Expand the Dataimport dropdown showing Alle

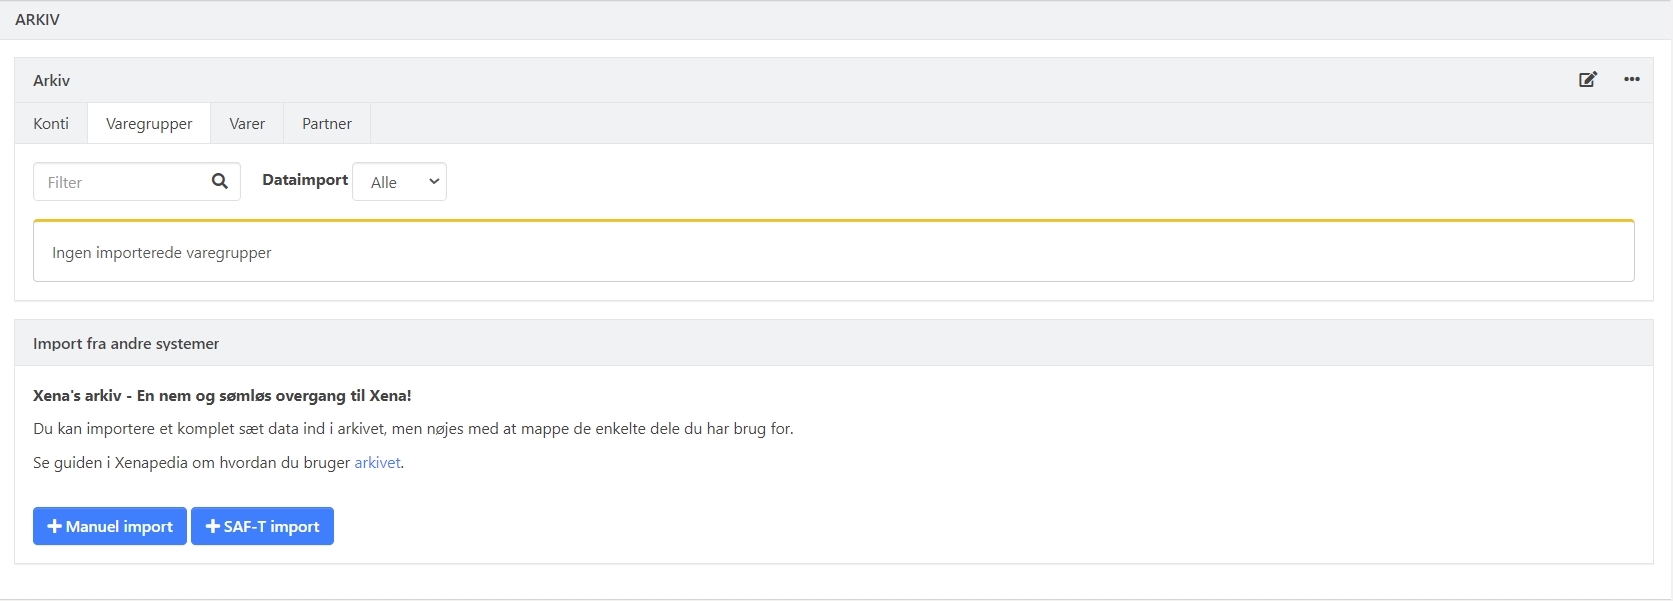[x=400, y=182]
